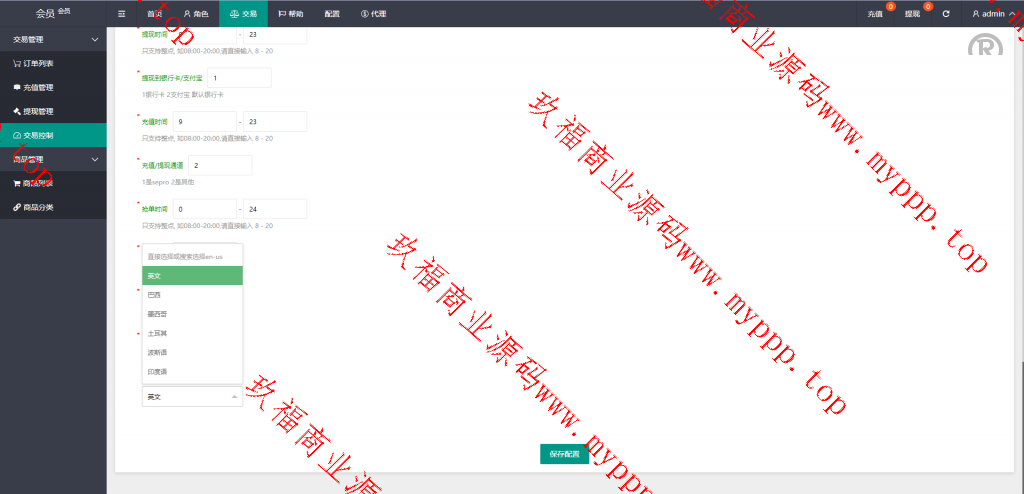Switch to the 角色 top menu tab

click(195, 14)
